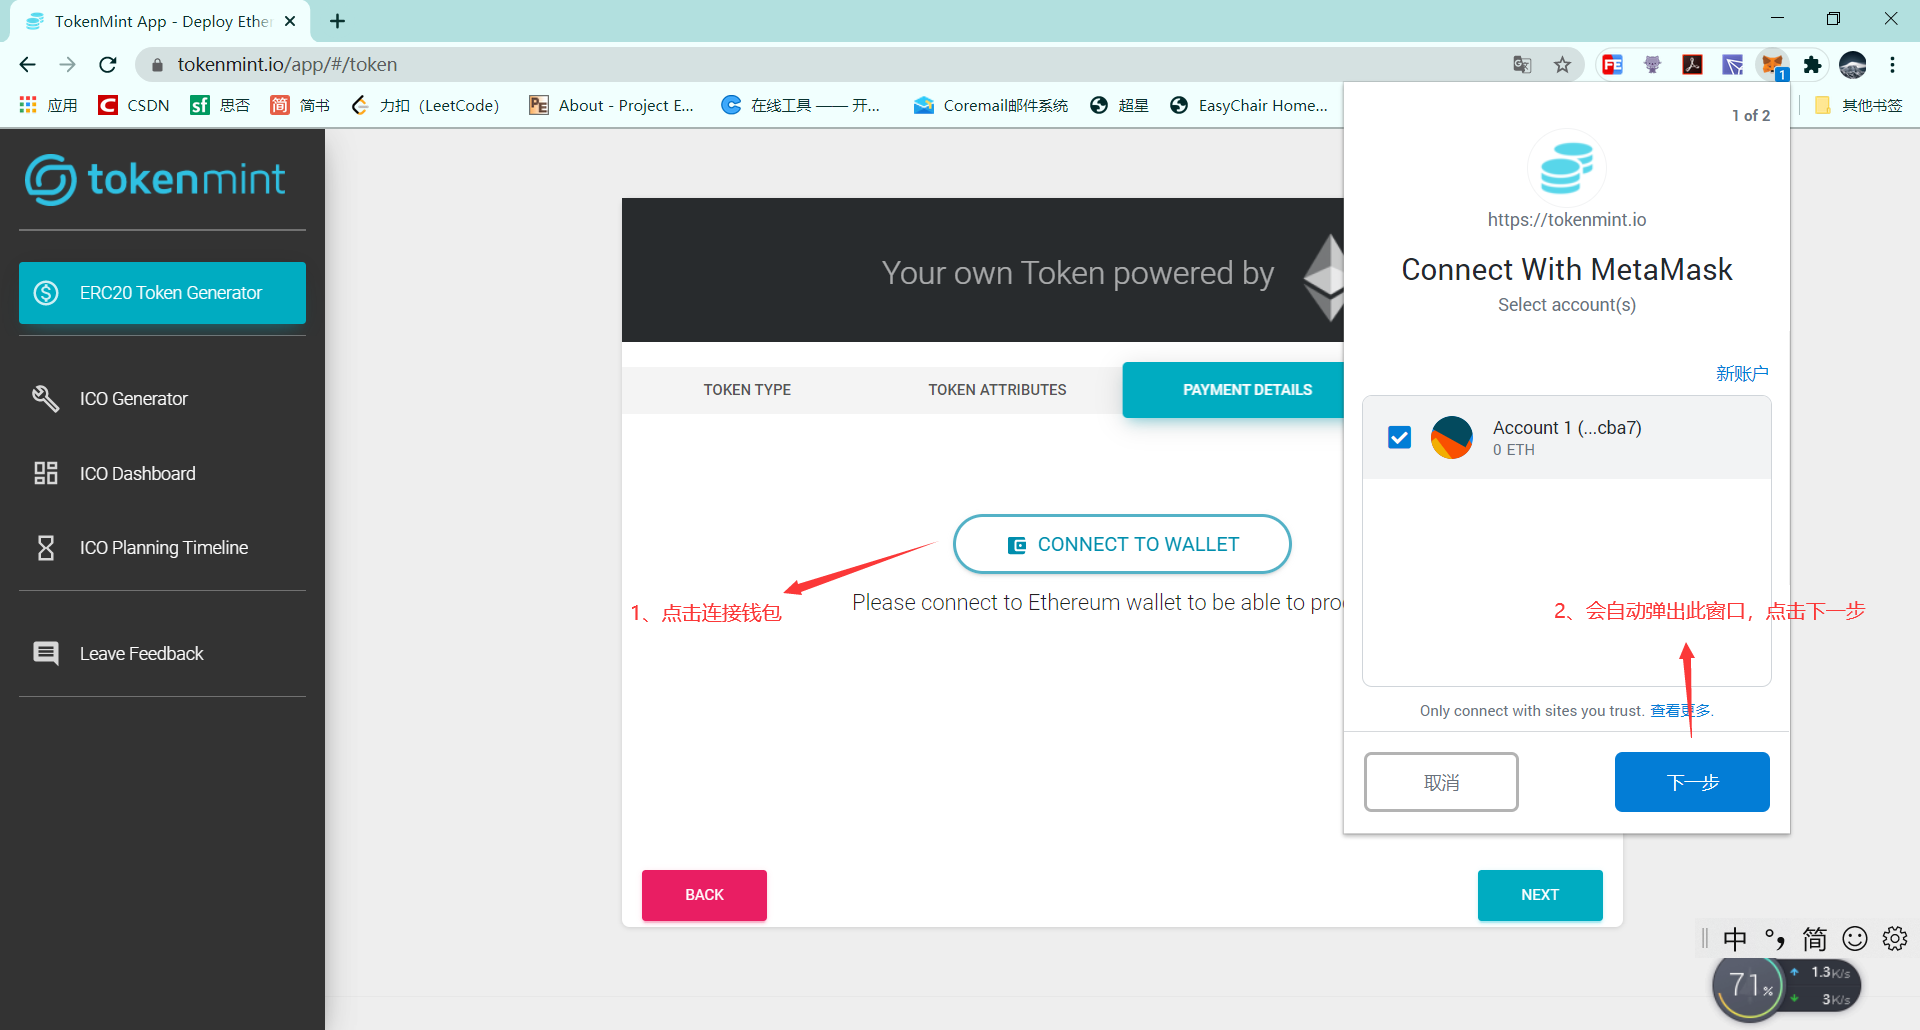Image resolution: width=1920 pixels, height=1030 pixels.
Task: Click the browser profile avatar
Action: point(1853,65)
